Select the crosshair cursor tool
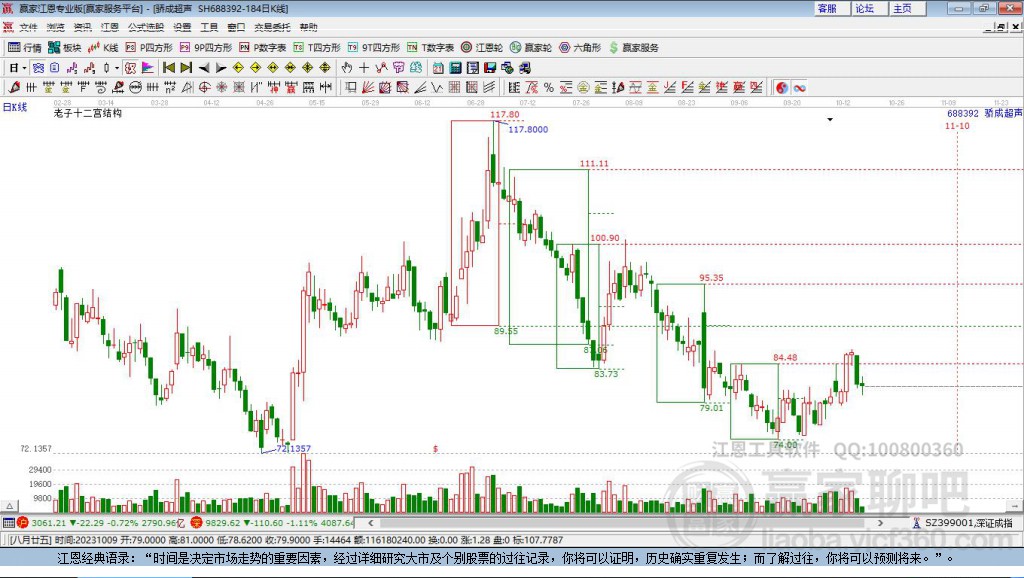The height and width of the screenshot is (578, 1024). [x=364, y=68]
